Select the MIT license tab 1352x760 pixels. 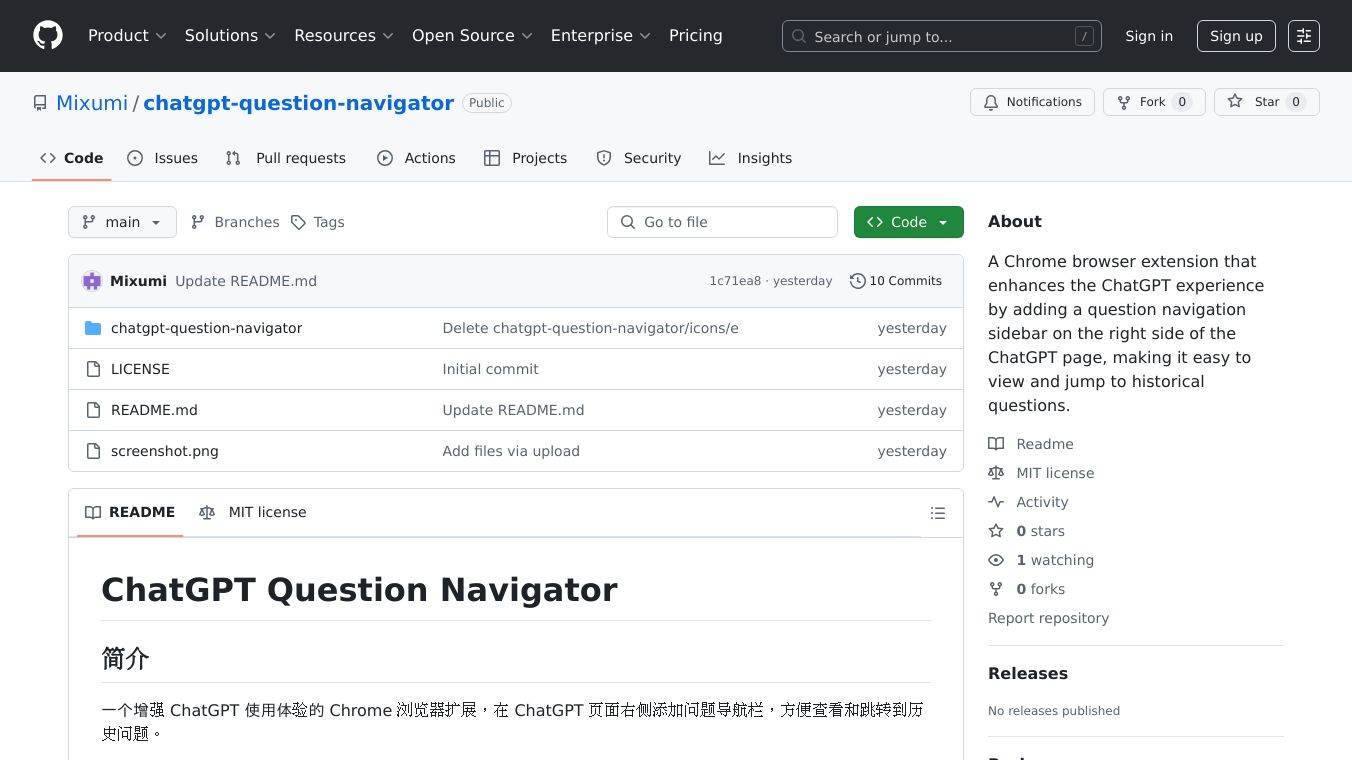pyautogui.click(x=253, y=512)
